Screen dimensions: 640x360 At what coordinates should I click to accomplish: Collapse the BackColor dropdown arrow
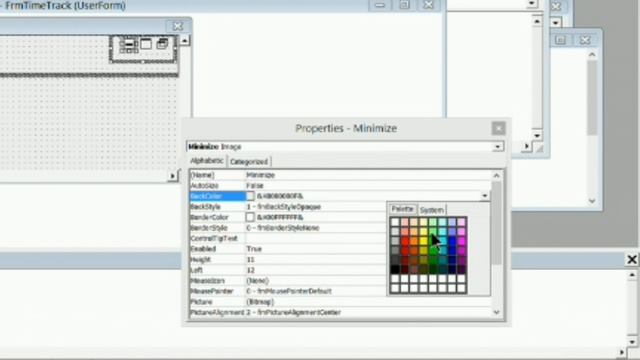click(484, 196)
